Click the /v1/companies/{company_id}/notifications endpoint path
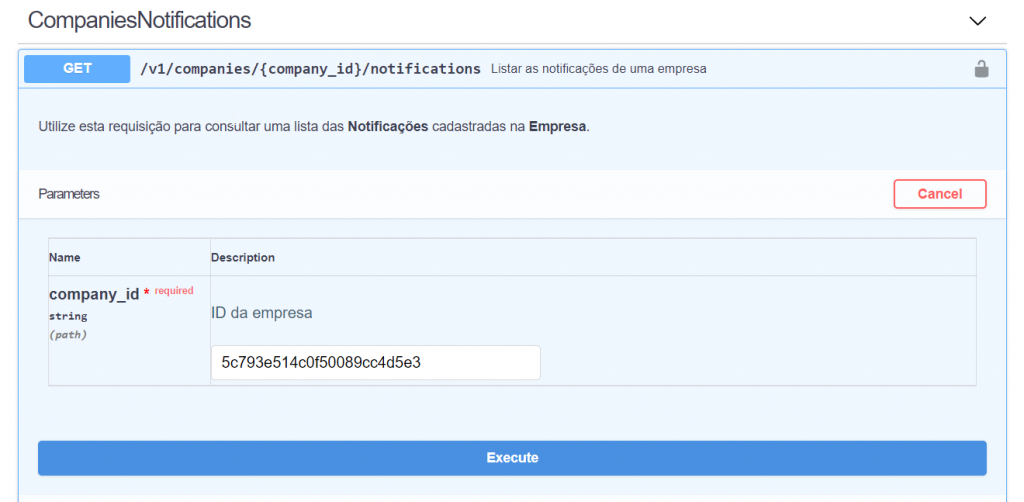1024x502 pixels. (x=310, y=69)
